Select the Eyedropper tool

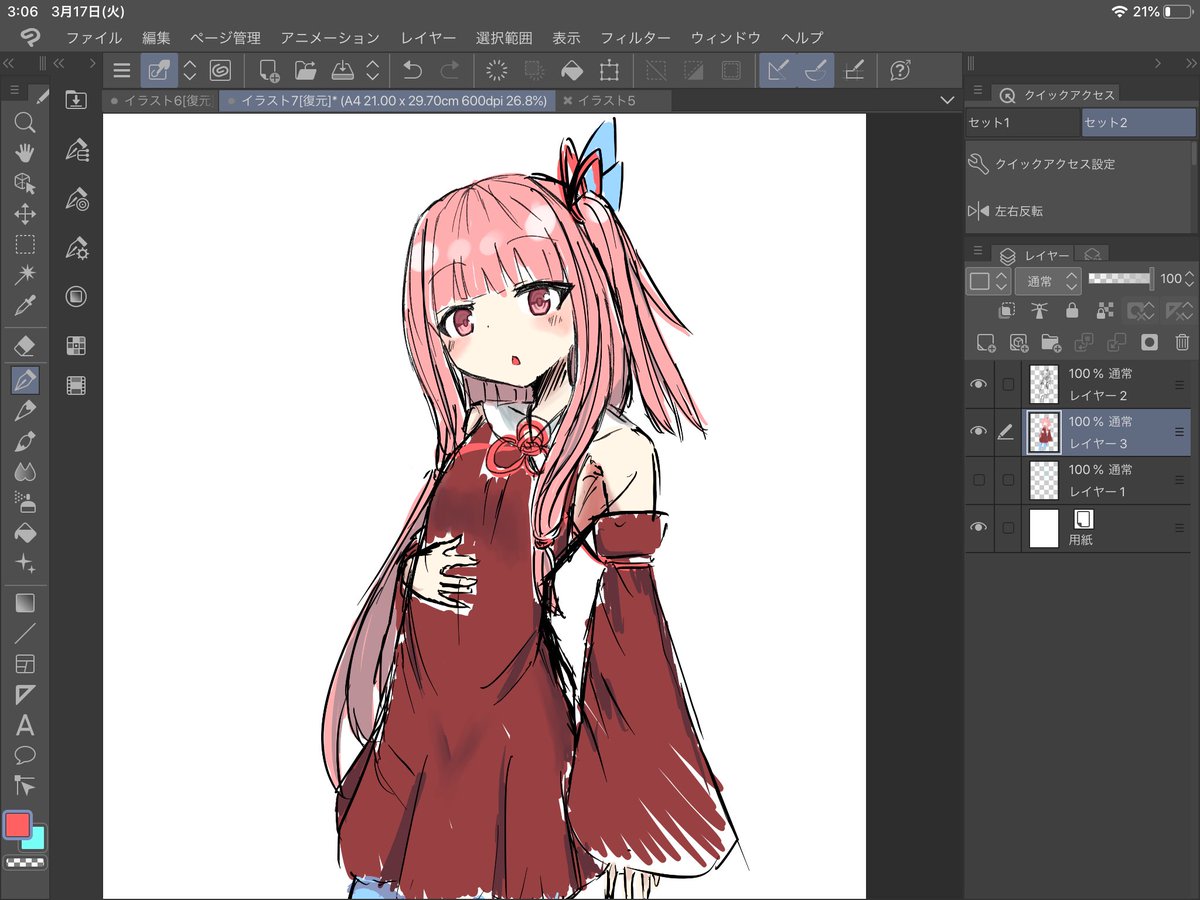(25, 305)
